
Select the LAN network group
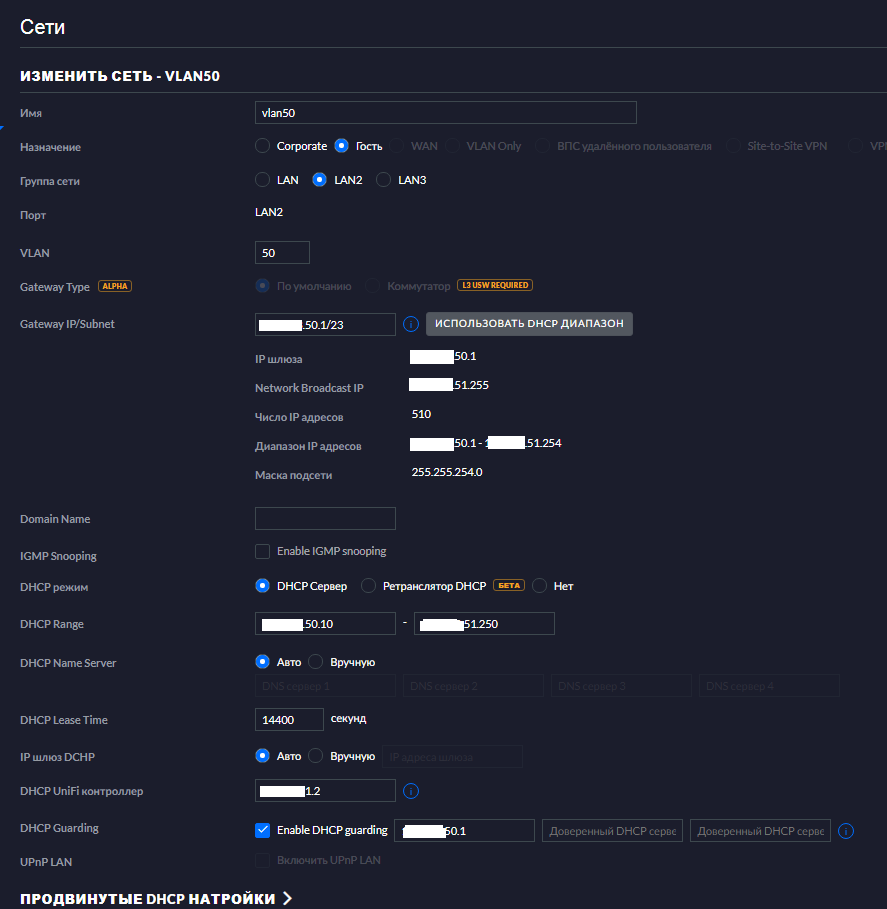tap(263, 180)
